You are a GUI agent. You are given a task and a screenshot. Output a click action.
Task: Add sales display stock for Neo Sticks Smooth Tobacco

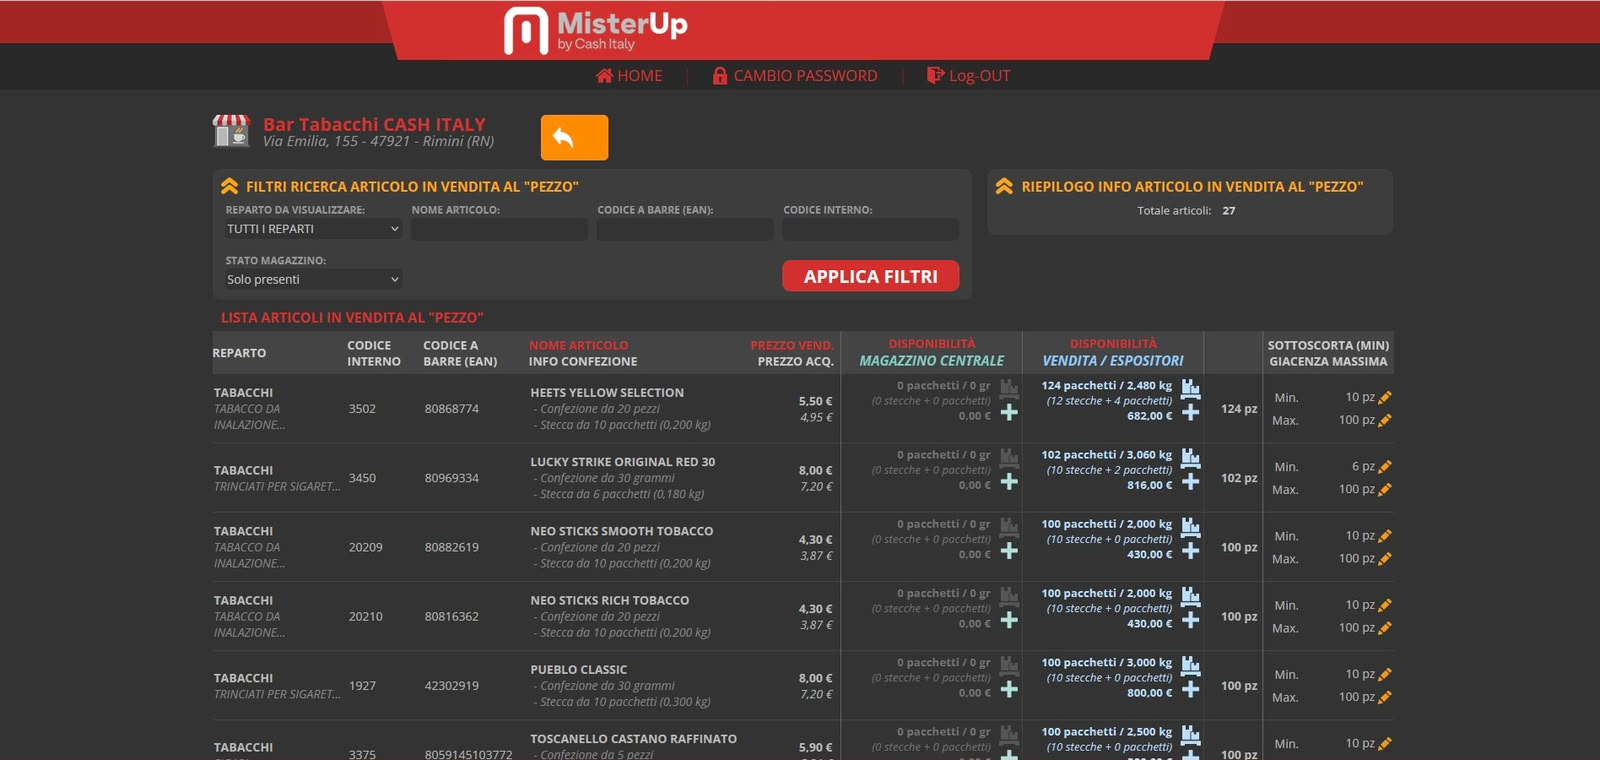tap(1190, 550)
